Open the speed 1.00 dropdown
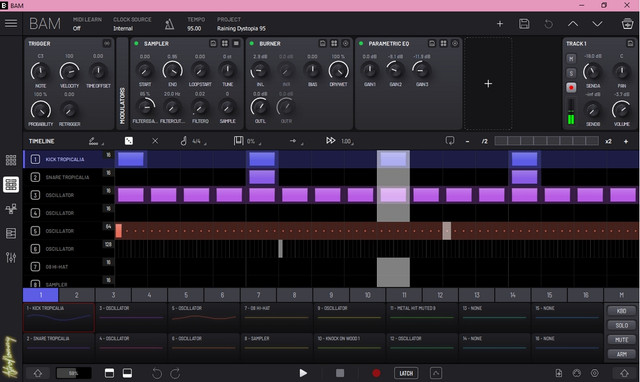The height and width of the screenshot is (382, 640). pyautogui.click(x=340, y=141)
